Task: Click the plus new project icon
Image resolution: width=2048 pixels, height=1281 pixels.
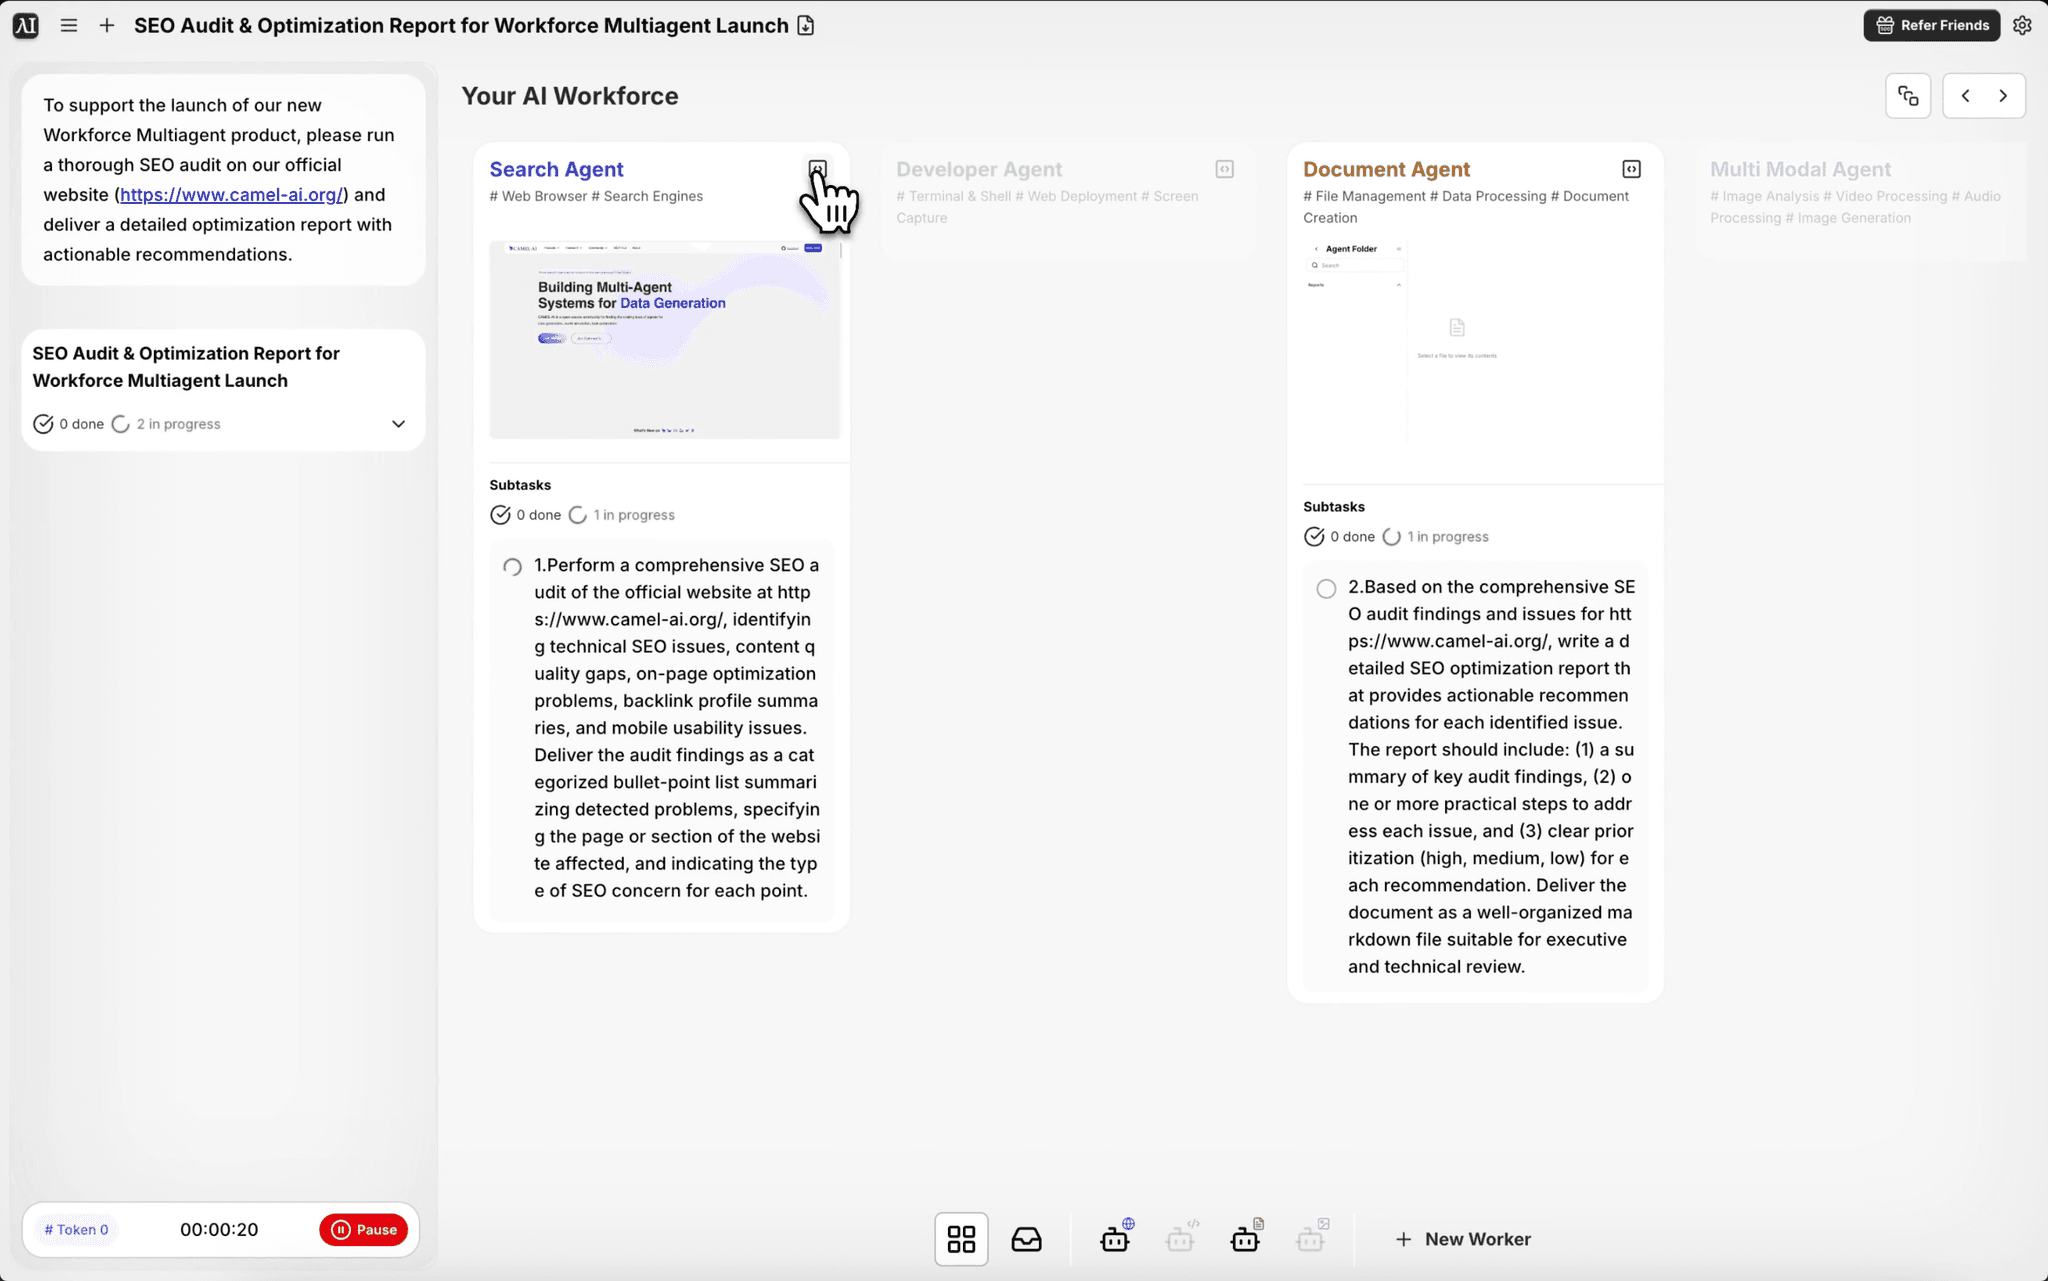Action: point(107,26)
